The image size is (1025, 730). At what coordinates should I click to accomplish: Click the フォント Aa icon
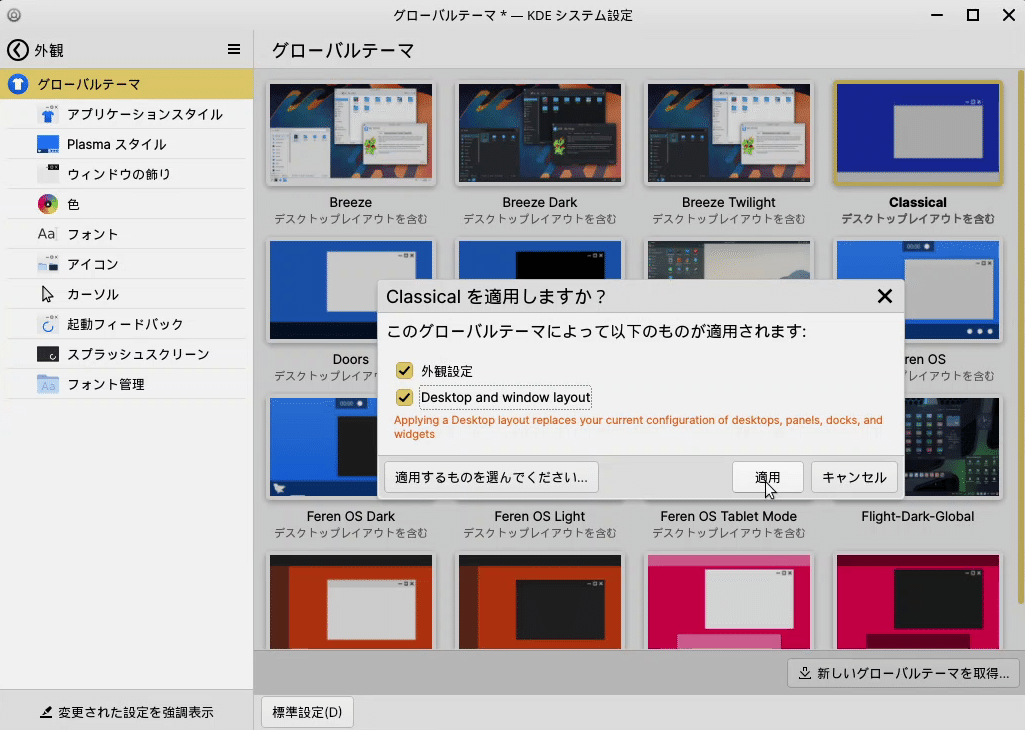click(x=46, y=234)
